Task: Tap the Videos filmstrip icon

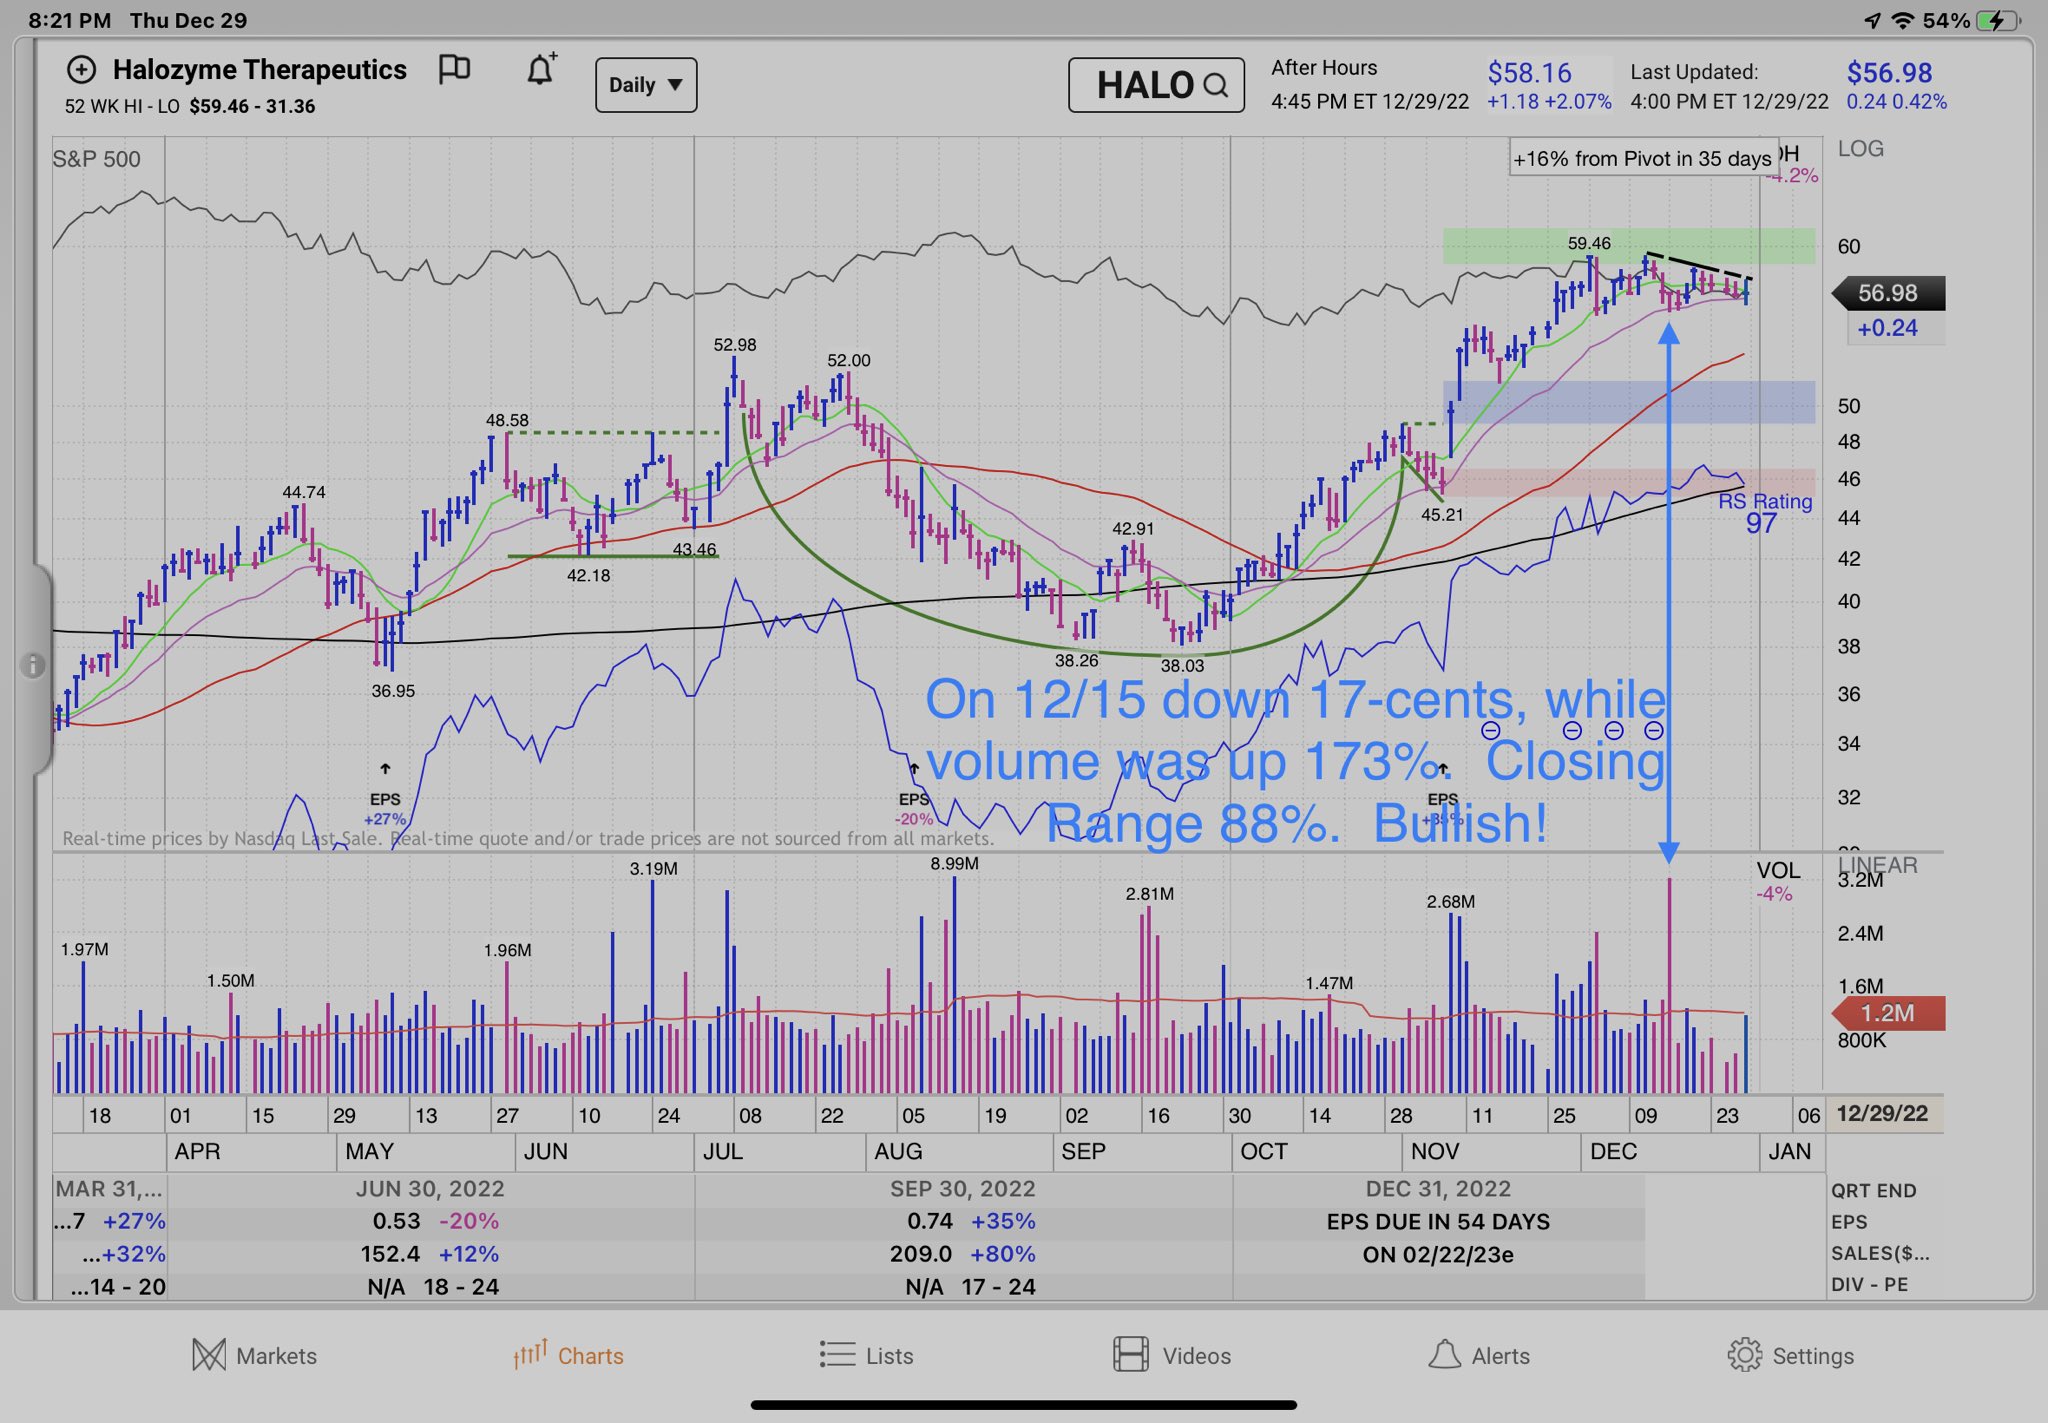Action: coord(1130,1355)
